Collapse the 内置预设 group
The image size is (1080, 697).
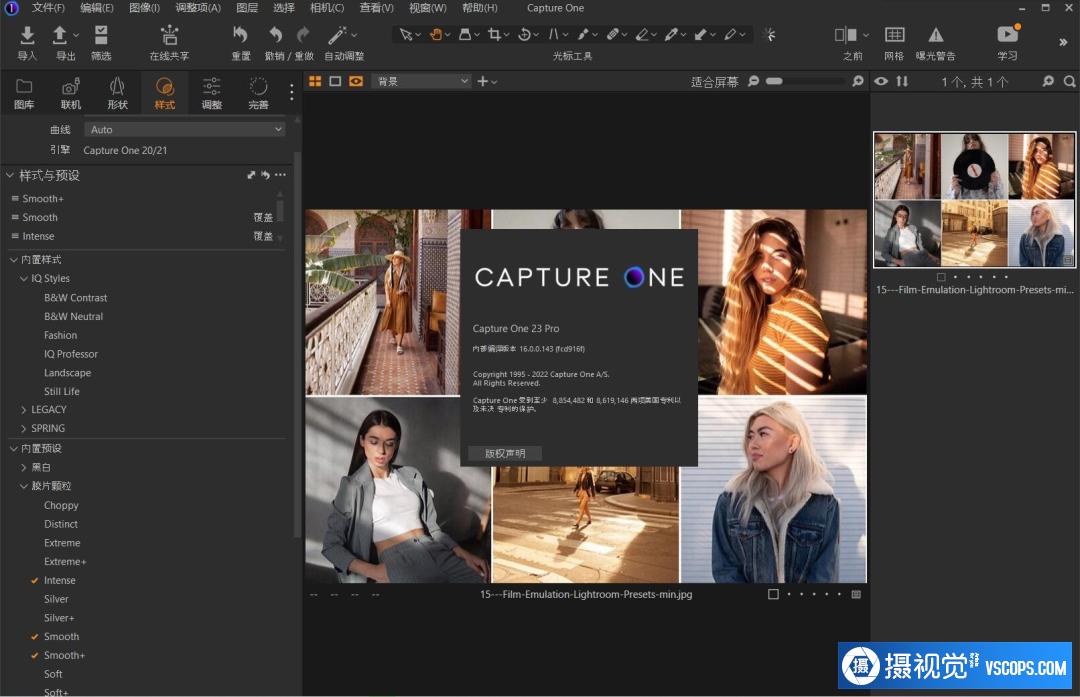[14, 448]
